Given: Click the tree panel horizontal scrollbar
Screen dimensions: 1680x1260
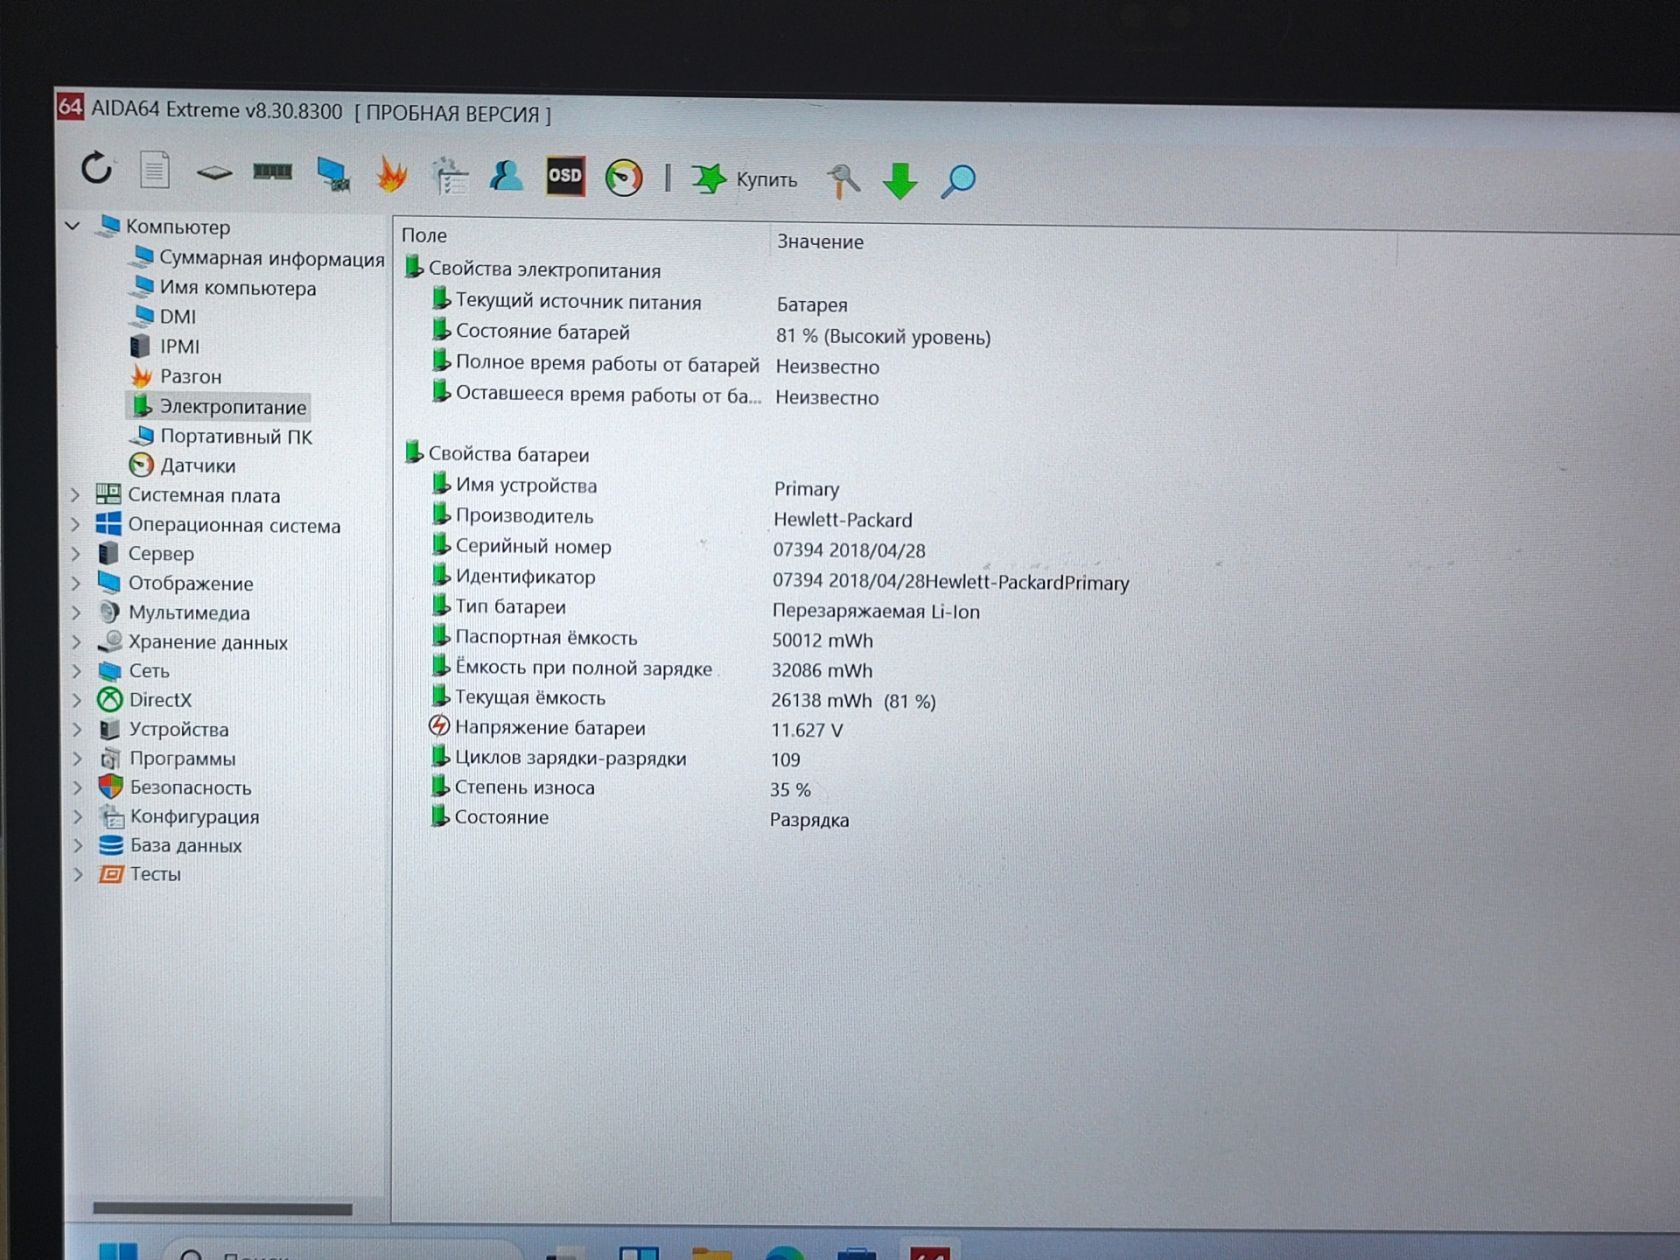Looking at the screenshot, I should pyautogui.click(x=222, y=1208).
